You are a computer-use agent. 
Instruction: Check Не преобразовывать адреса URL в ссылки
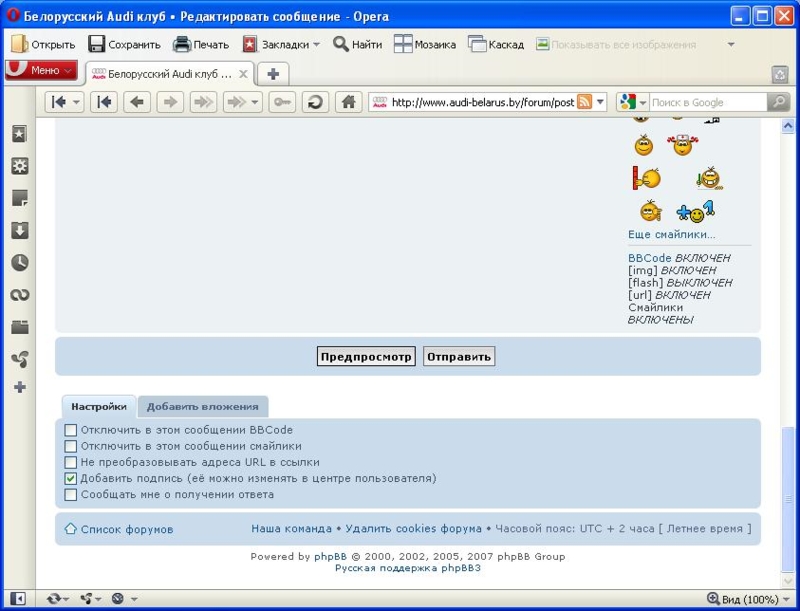[x=70, y=463]
